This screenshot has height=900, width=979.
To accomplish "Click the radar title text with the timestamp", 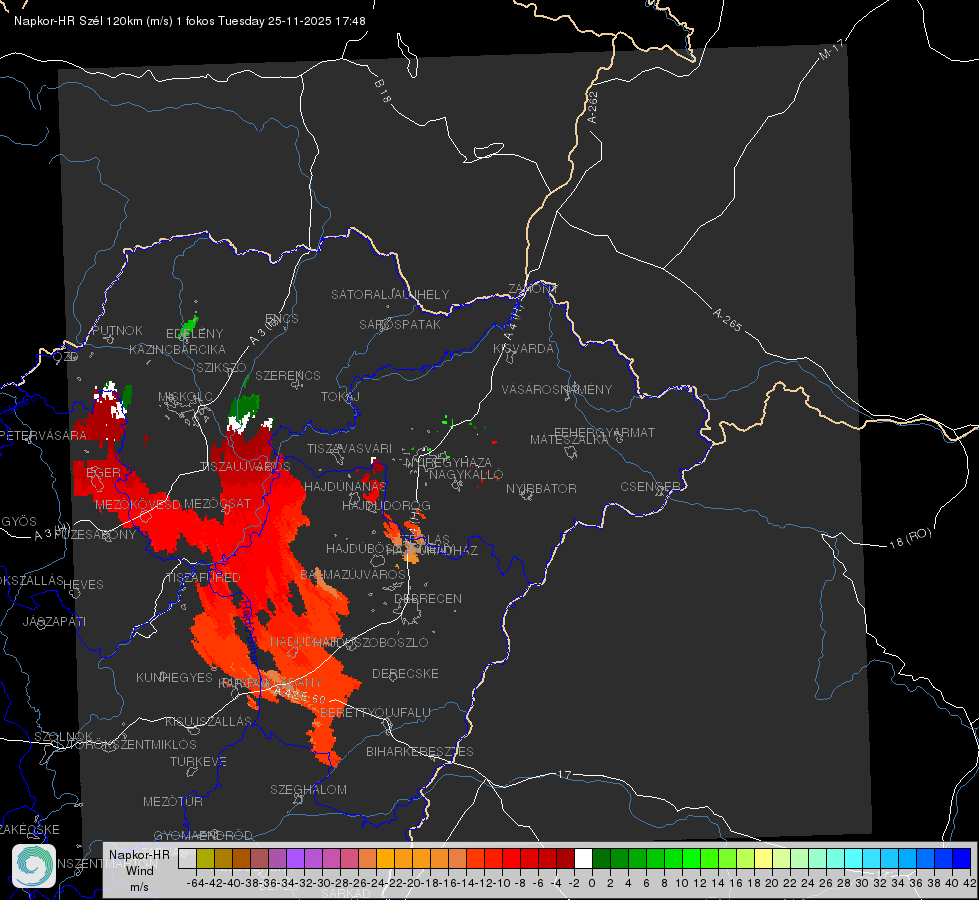I will pos(190,21).
